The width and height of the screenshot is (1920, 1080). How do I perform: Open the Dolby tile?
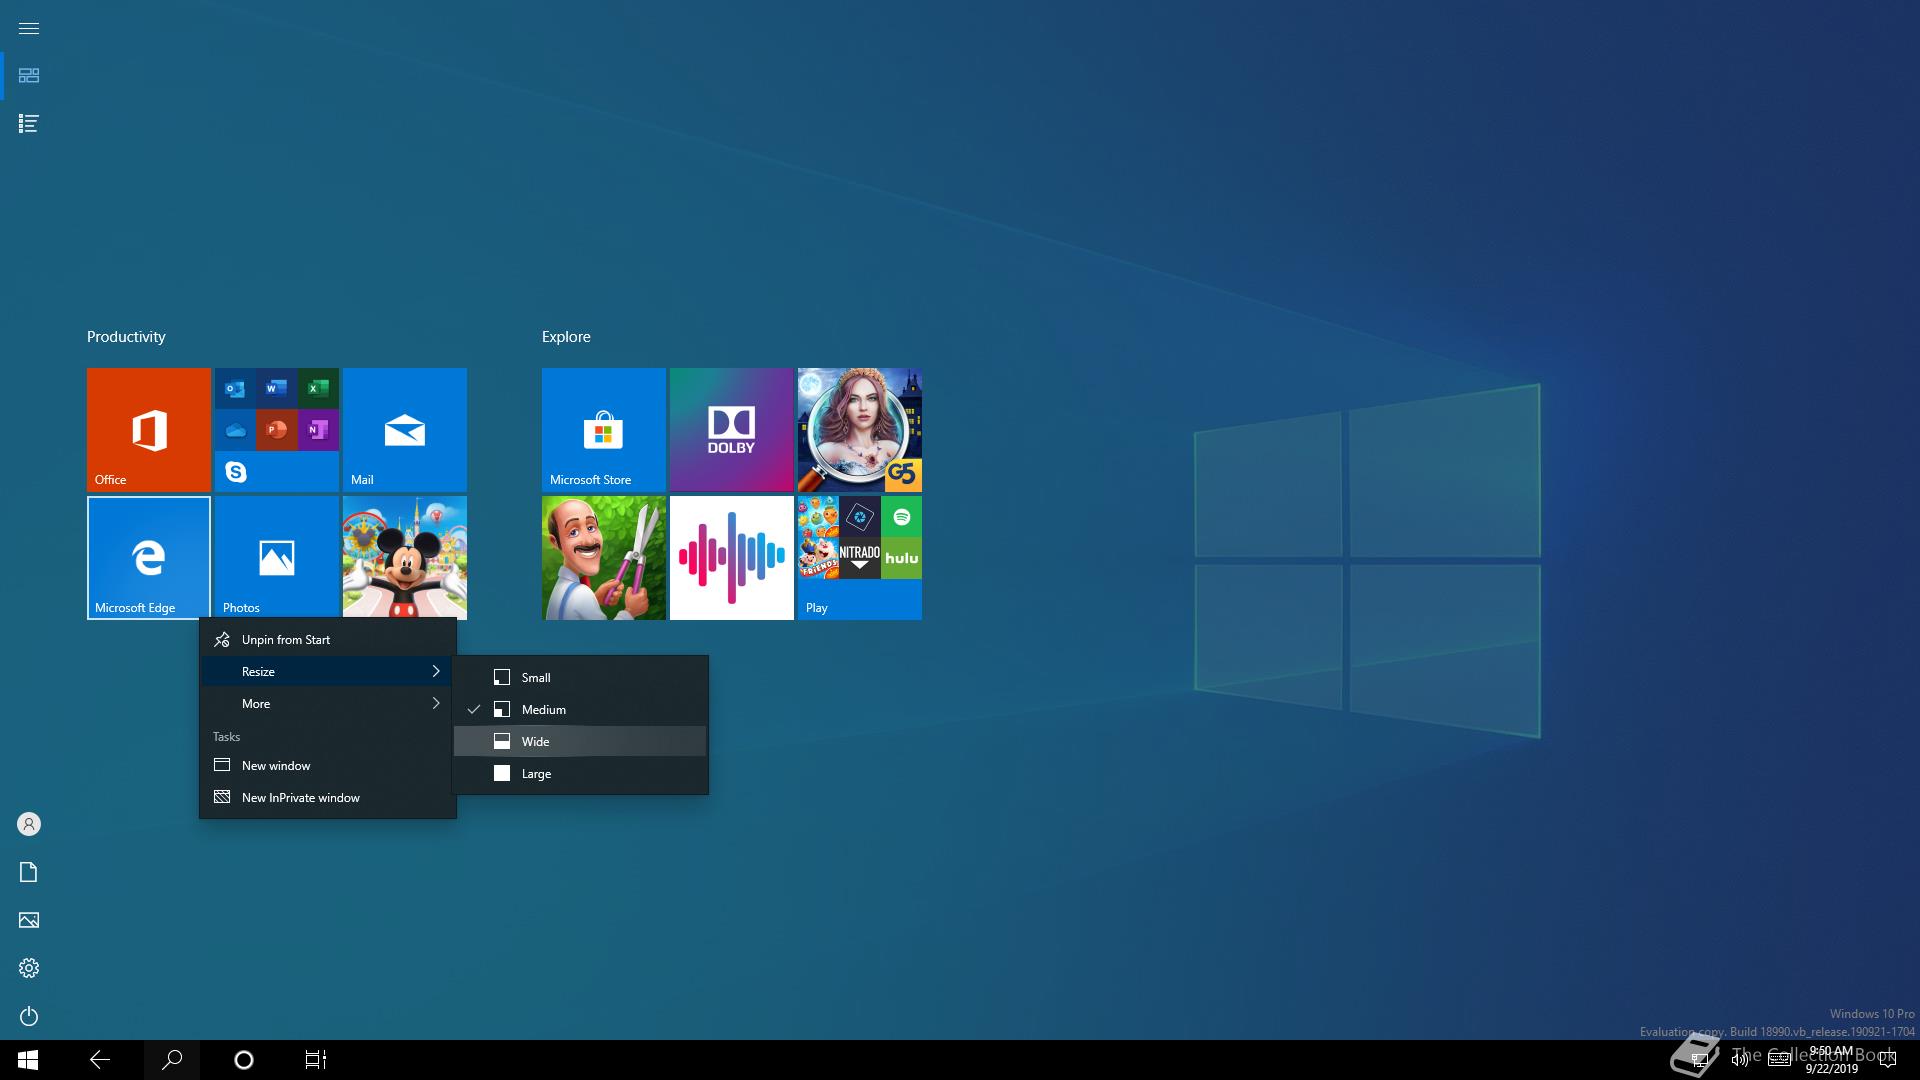732,430
